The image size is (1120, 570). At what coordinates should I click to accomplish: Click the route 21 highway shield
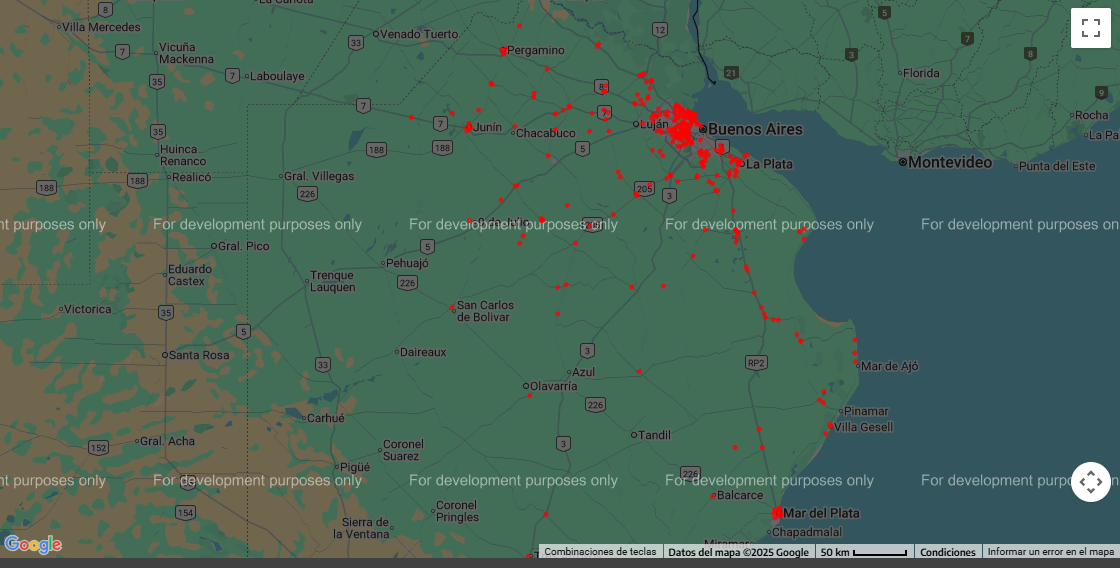pyautogui.click(x=731, y=73)
